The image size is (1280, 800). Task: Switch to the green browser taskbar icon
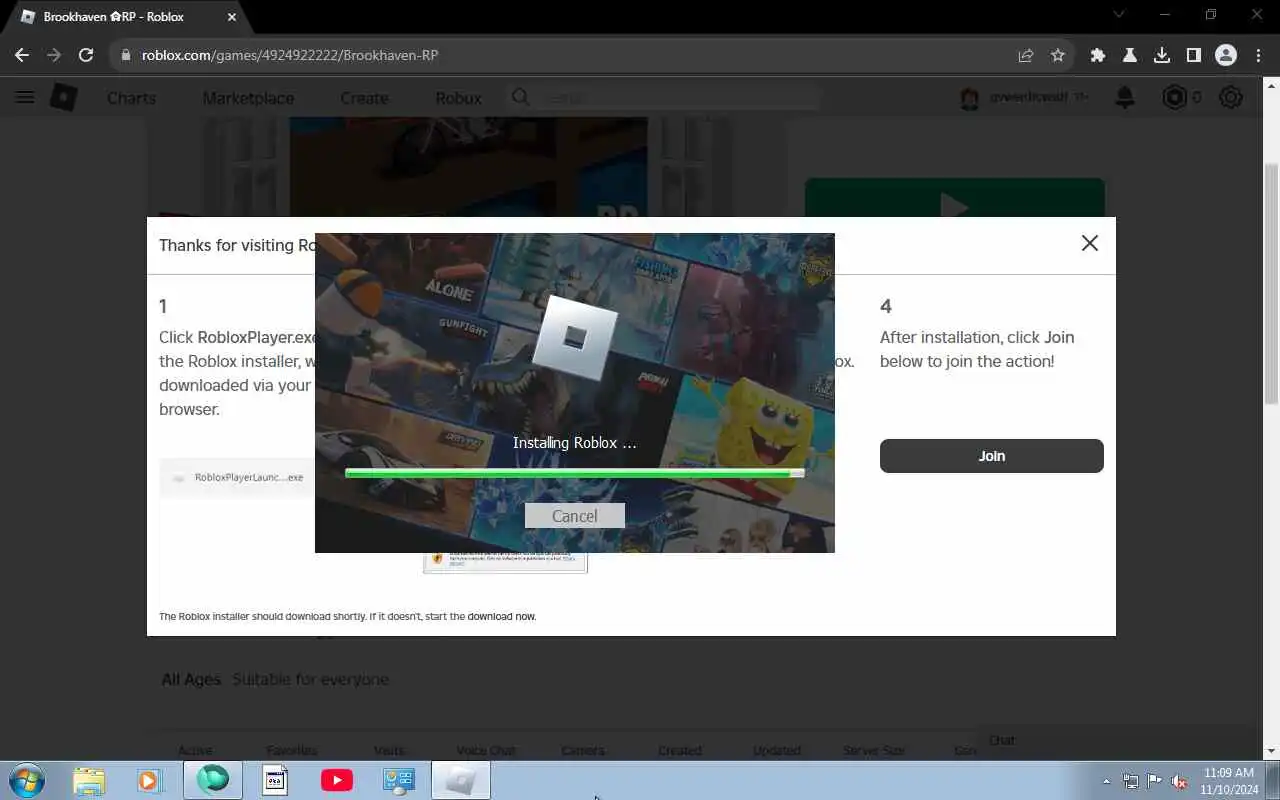point(213,780)
